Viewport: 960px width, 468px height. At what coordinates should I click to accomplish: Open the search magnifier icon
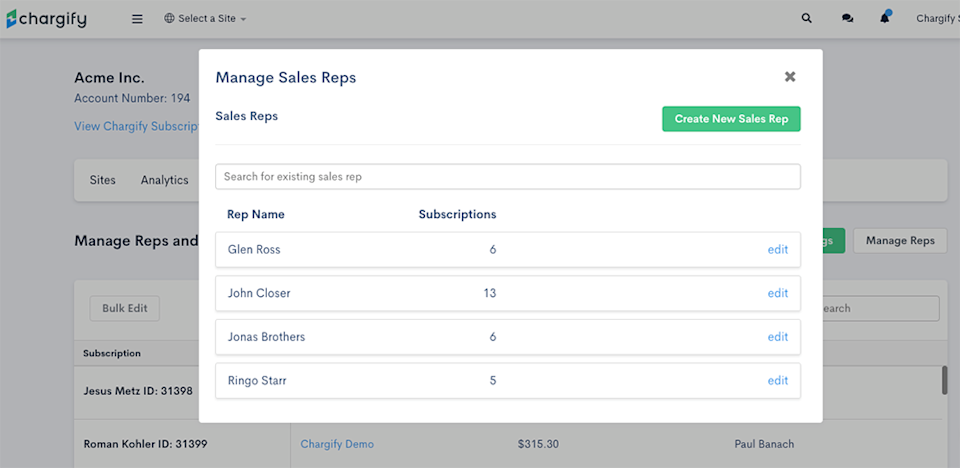807,18
